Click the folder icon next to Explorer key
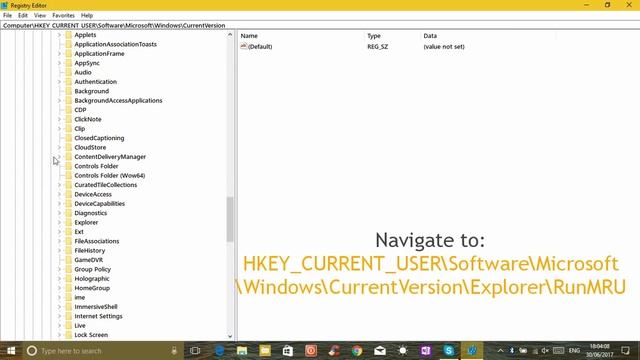This screenshot has width=640, height=360. point(69,222)
